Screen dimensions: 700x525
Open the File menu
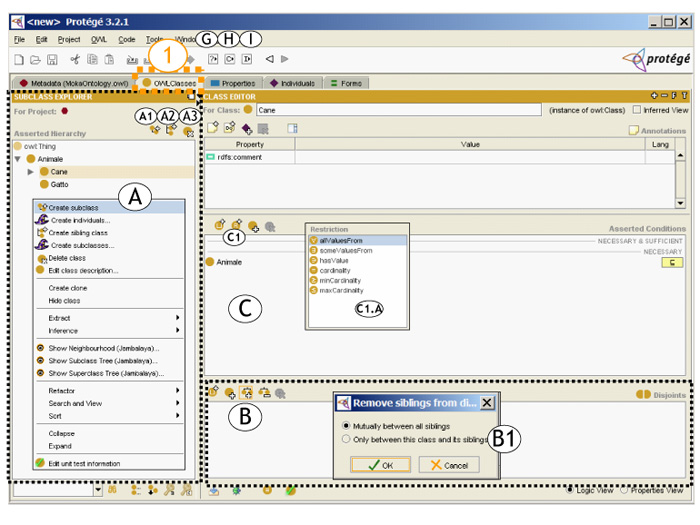point(19,39)
